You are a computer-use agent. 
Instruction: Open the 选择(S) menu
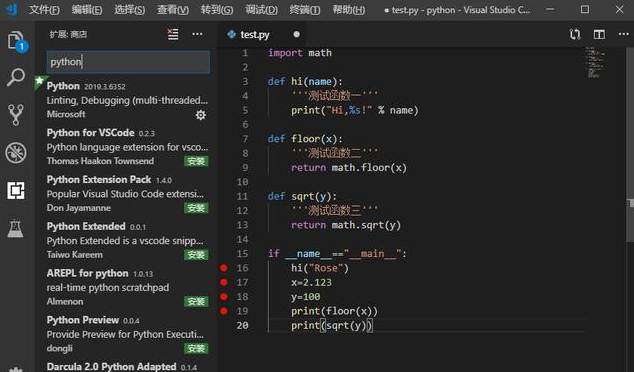pyautogui.click(x=129, y=9)
